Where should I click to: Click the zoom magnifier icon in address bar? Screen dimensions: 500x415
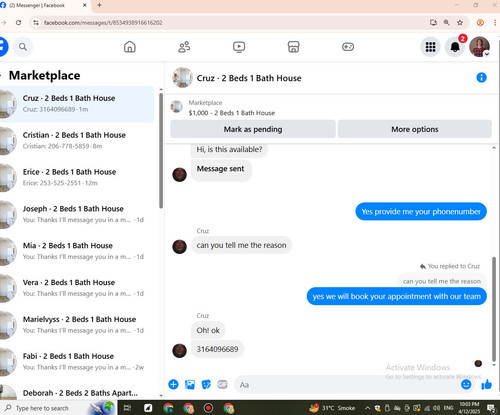click(x=446, y=23)
